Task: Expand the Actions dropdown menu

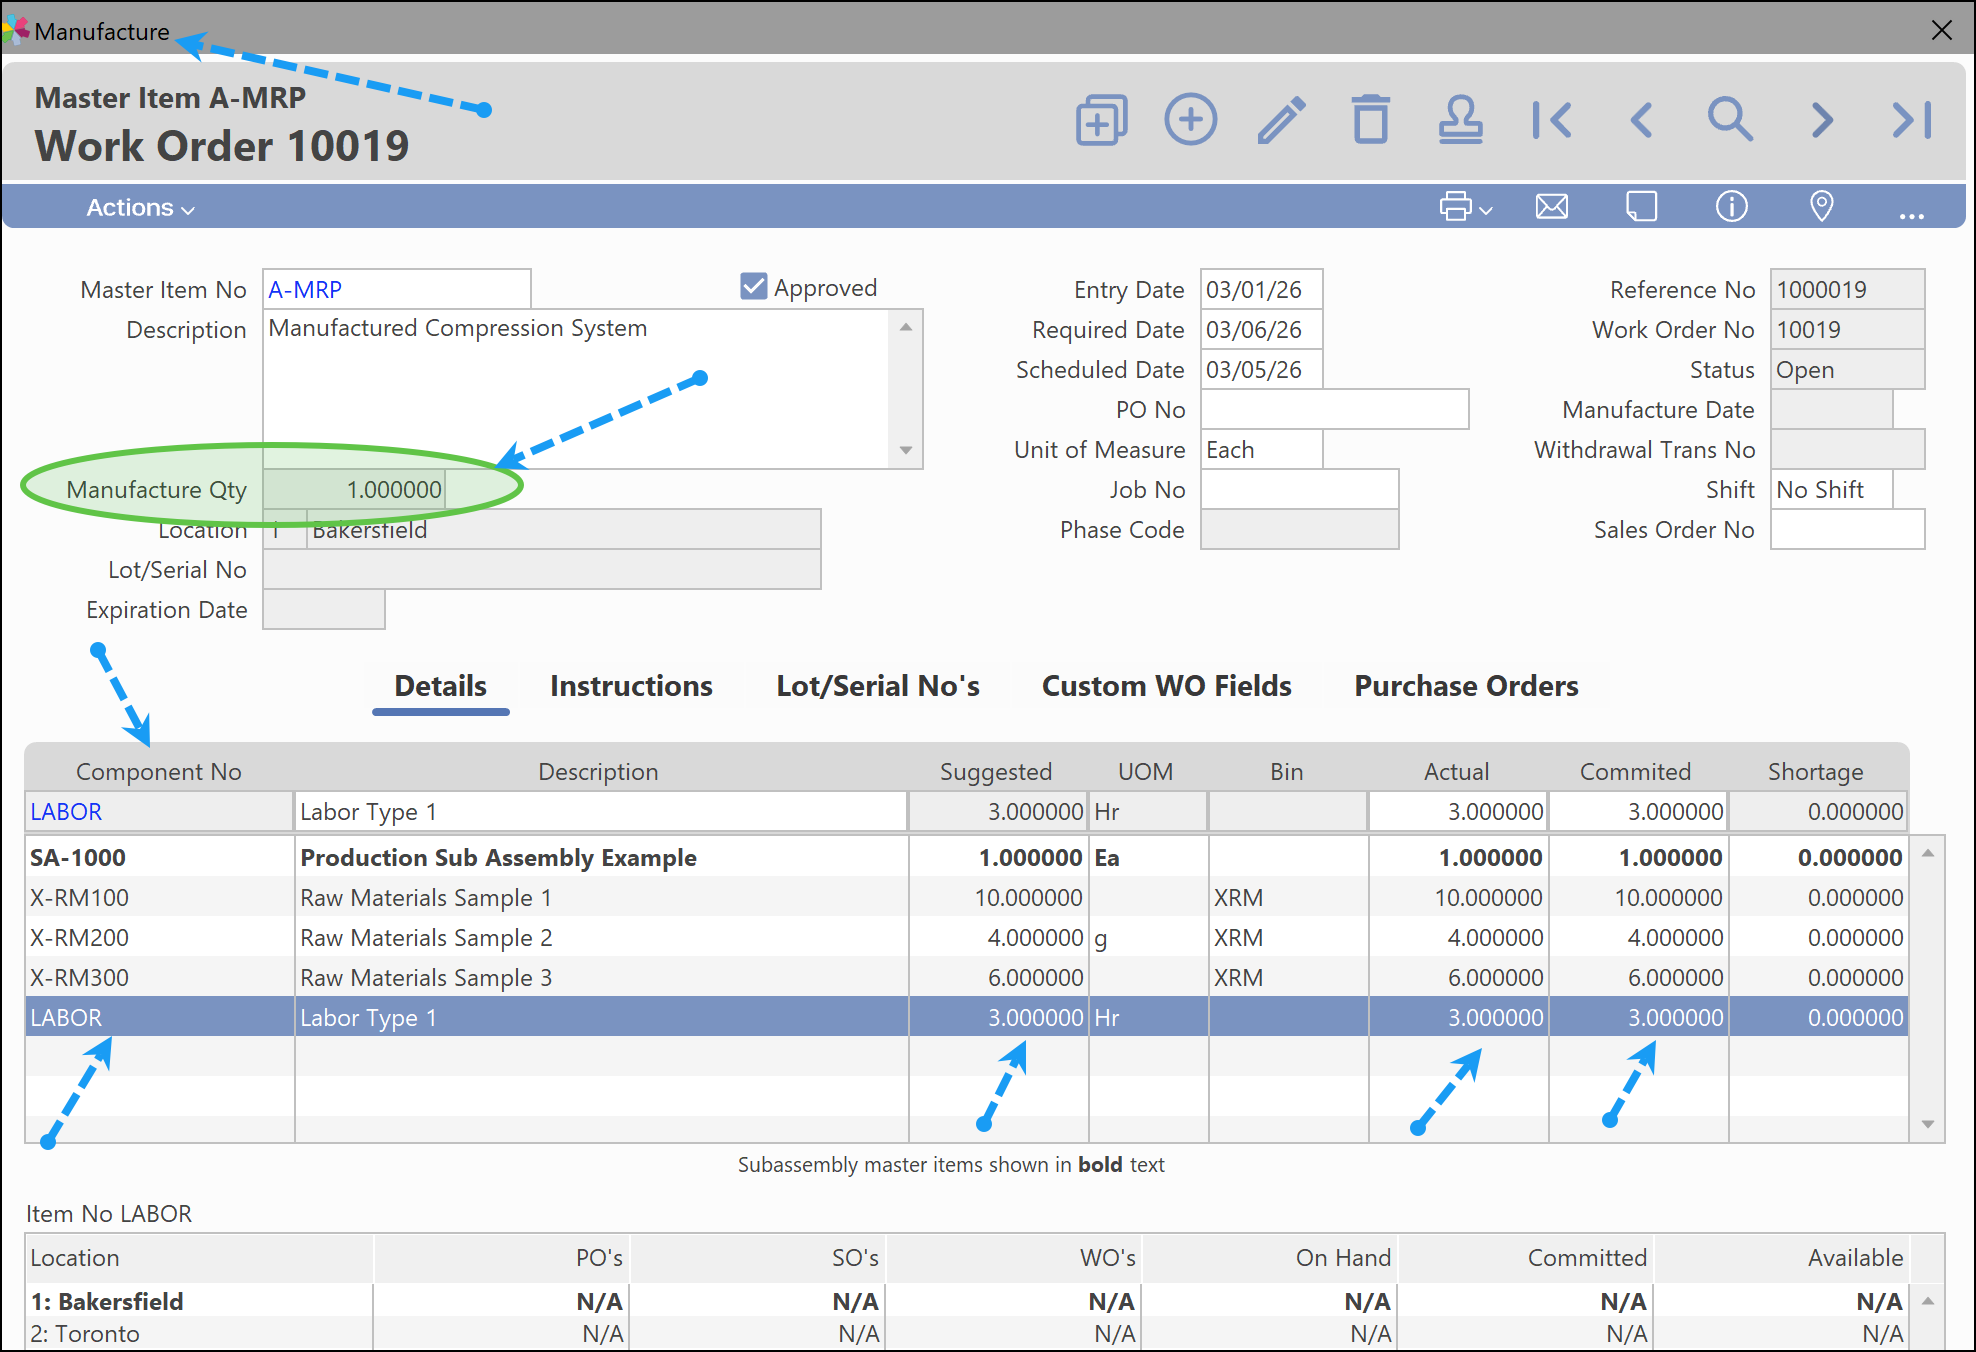Action: pos(140,208)
